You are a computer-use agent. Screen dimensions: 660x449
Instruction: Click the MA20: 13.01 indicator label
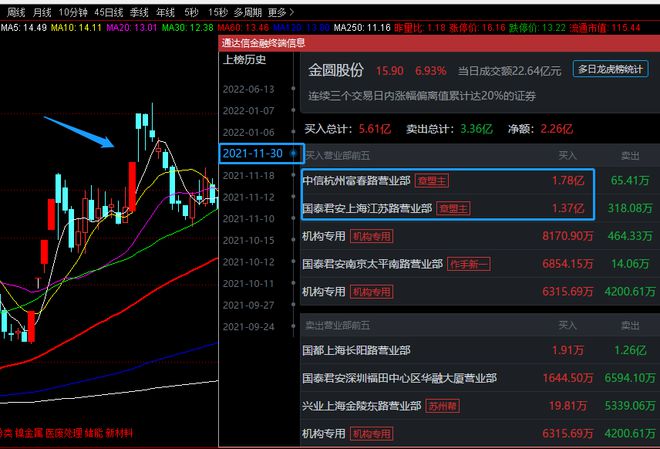click(132, 28)
